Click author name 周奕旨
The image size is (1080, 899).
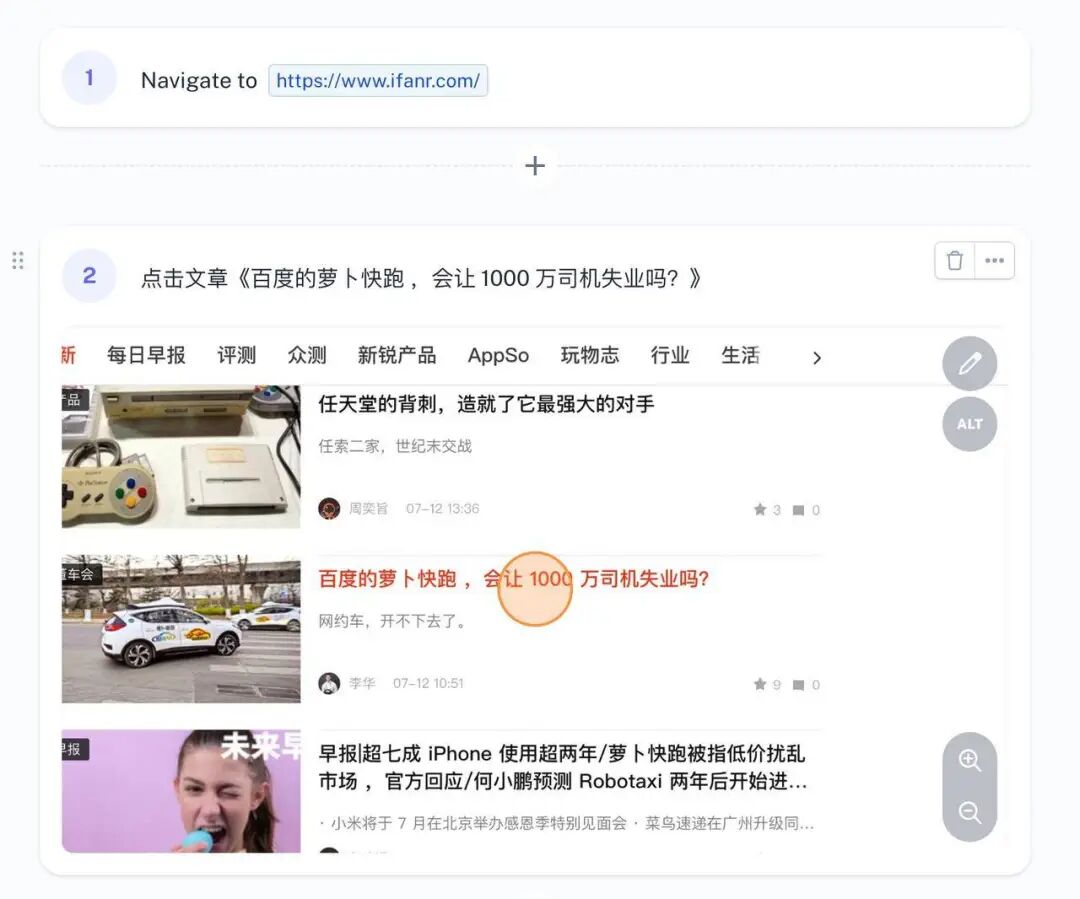[x=368, y=509]
